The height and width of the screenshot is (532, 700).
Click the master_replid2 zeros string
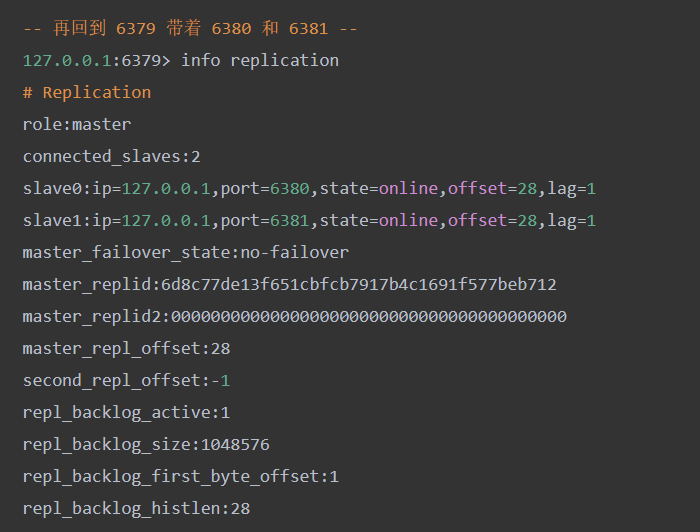369,317
